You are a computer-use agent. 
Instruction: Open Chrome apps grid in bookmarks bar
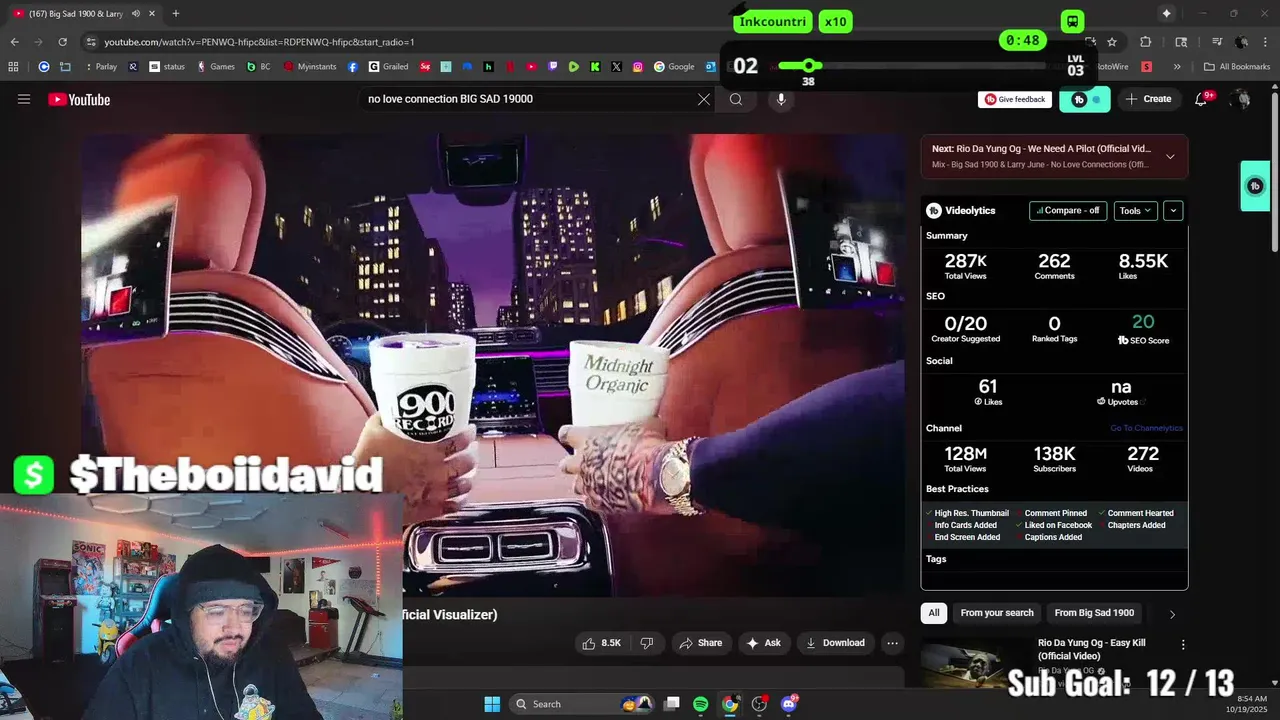coord(13,67)
